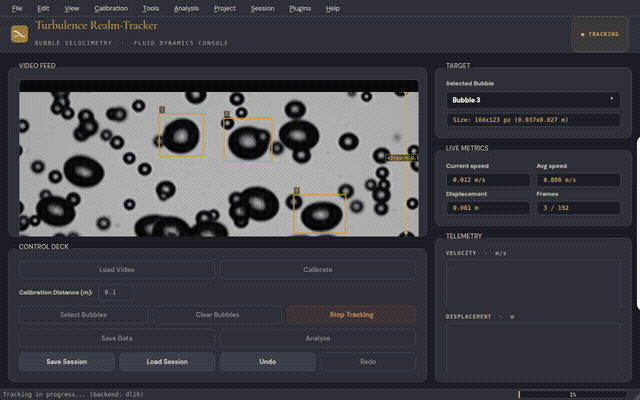
Task: Click the Calibrate button
Action: (x=318, y=270)
